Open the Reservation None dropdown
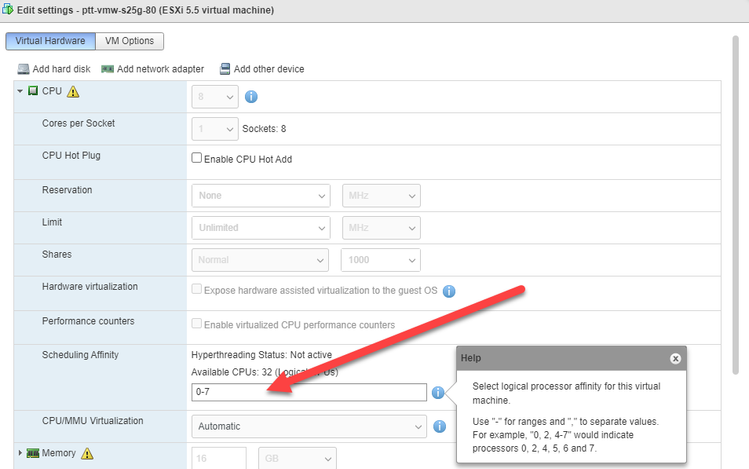 261,196
